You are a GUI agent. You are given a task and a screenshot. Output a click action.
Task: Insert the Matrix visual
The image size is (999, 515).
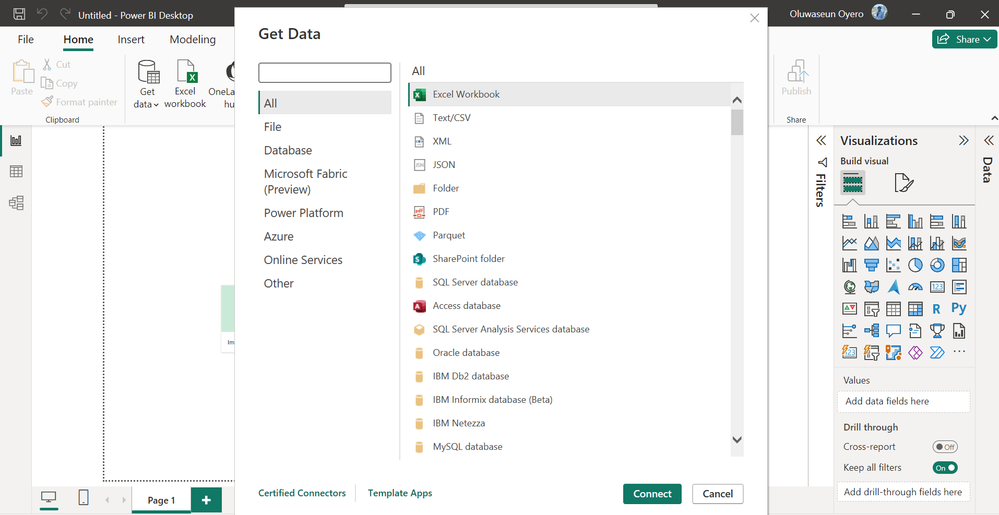tap(915, 309)
